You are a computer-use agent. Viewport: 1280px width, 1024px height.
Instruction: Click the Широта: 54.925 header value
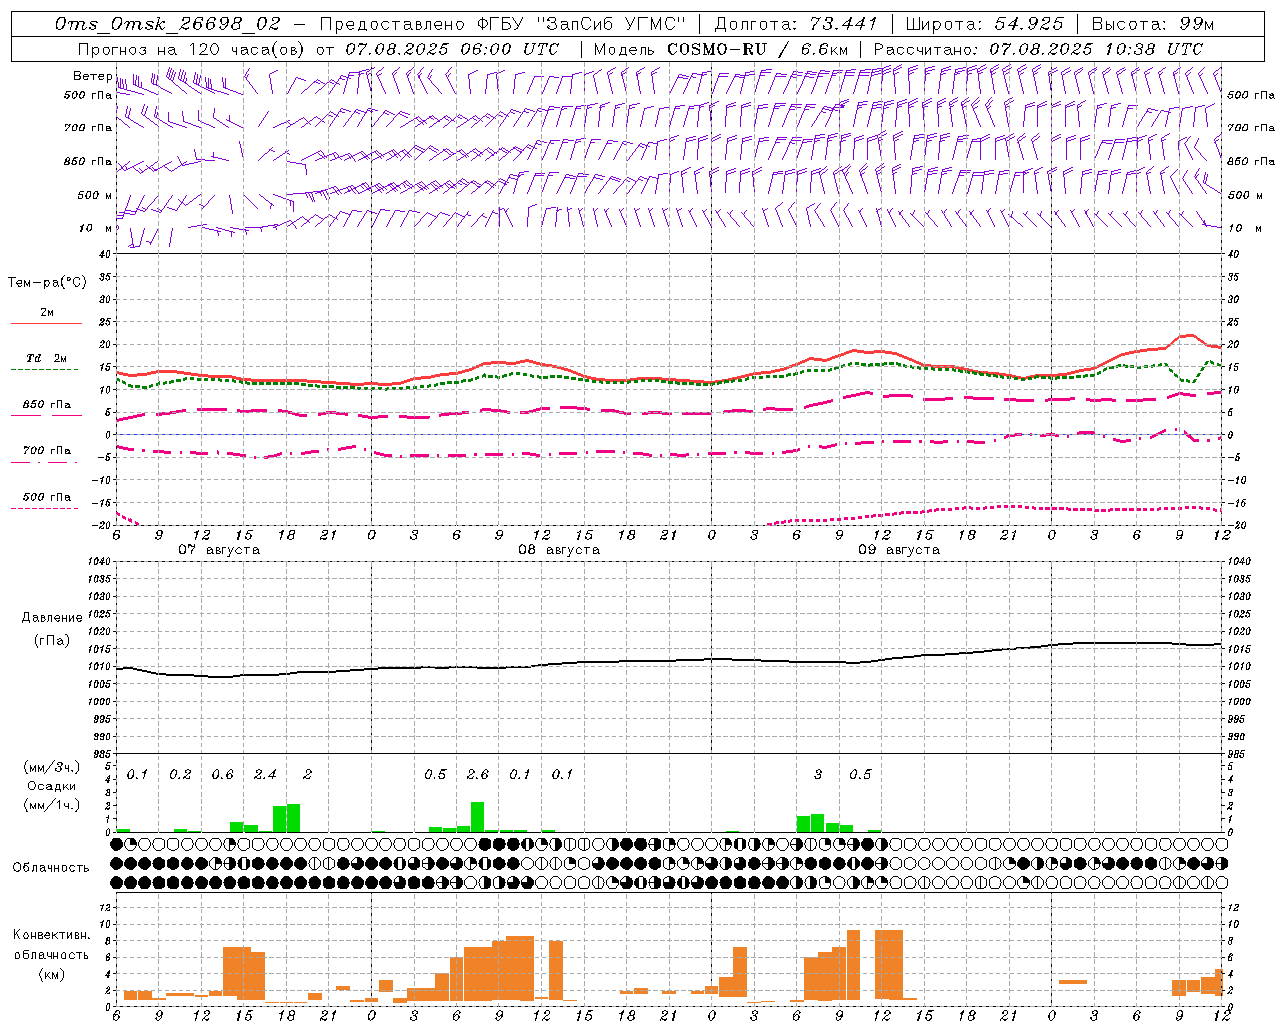coord(984,24)
